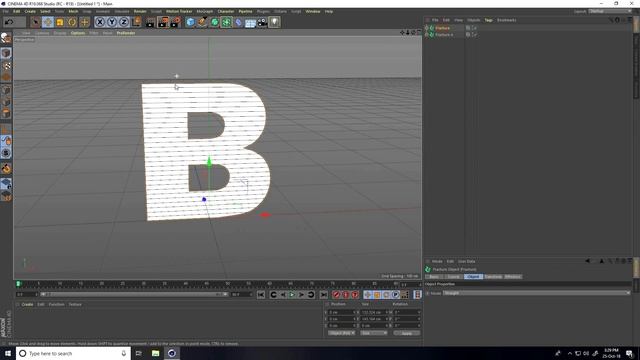This screenshot has width=640, height=360.
Task: Open the Fracture Mode dropdown
Action: (536, 293)
